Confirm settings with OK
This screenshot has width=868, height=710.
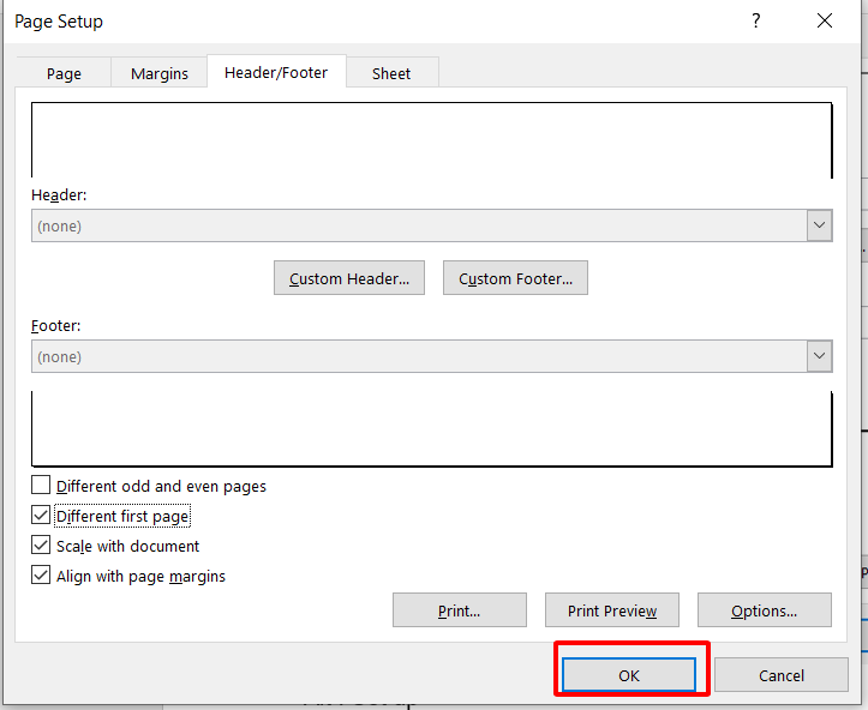[x=628, y=675]
